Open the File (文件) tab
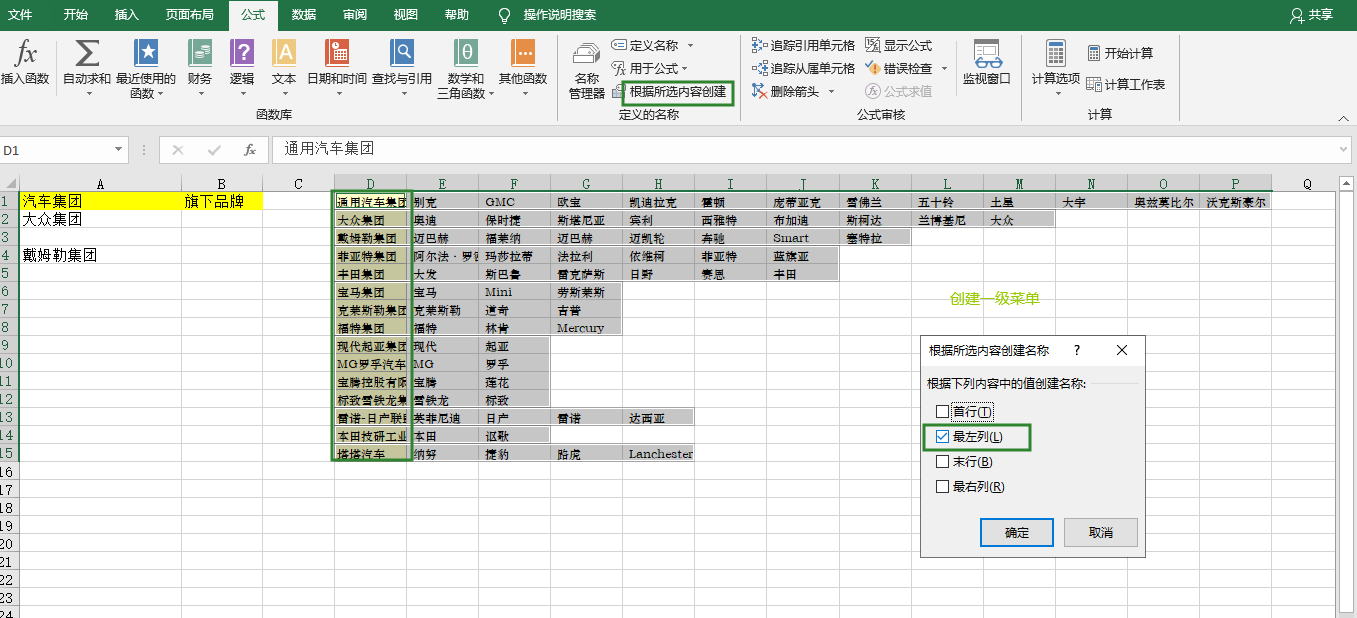 20,15
